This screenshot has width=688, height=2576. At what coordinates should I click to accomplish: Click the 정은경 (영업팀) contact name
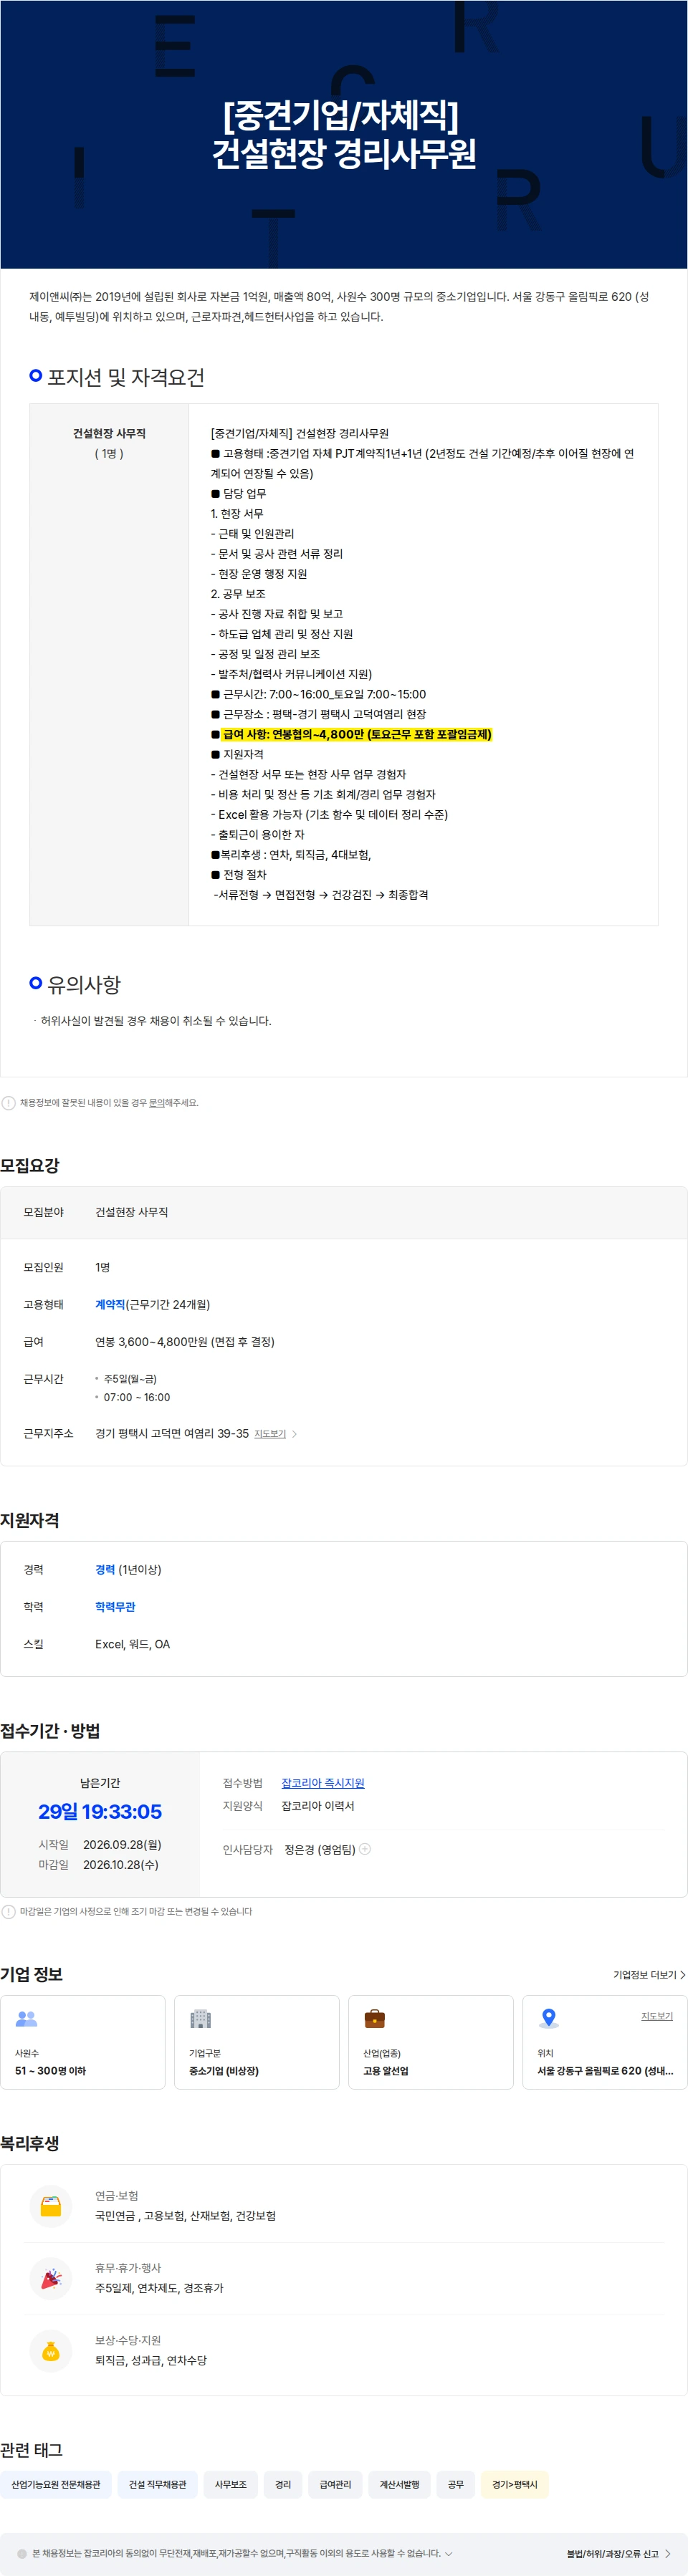pos(320,1849)
